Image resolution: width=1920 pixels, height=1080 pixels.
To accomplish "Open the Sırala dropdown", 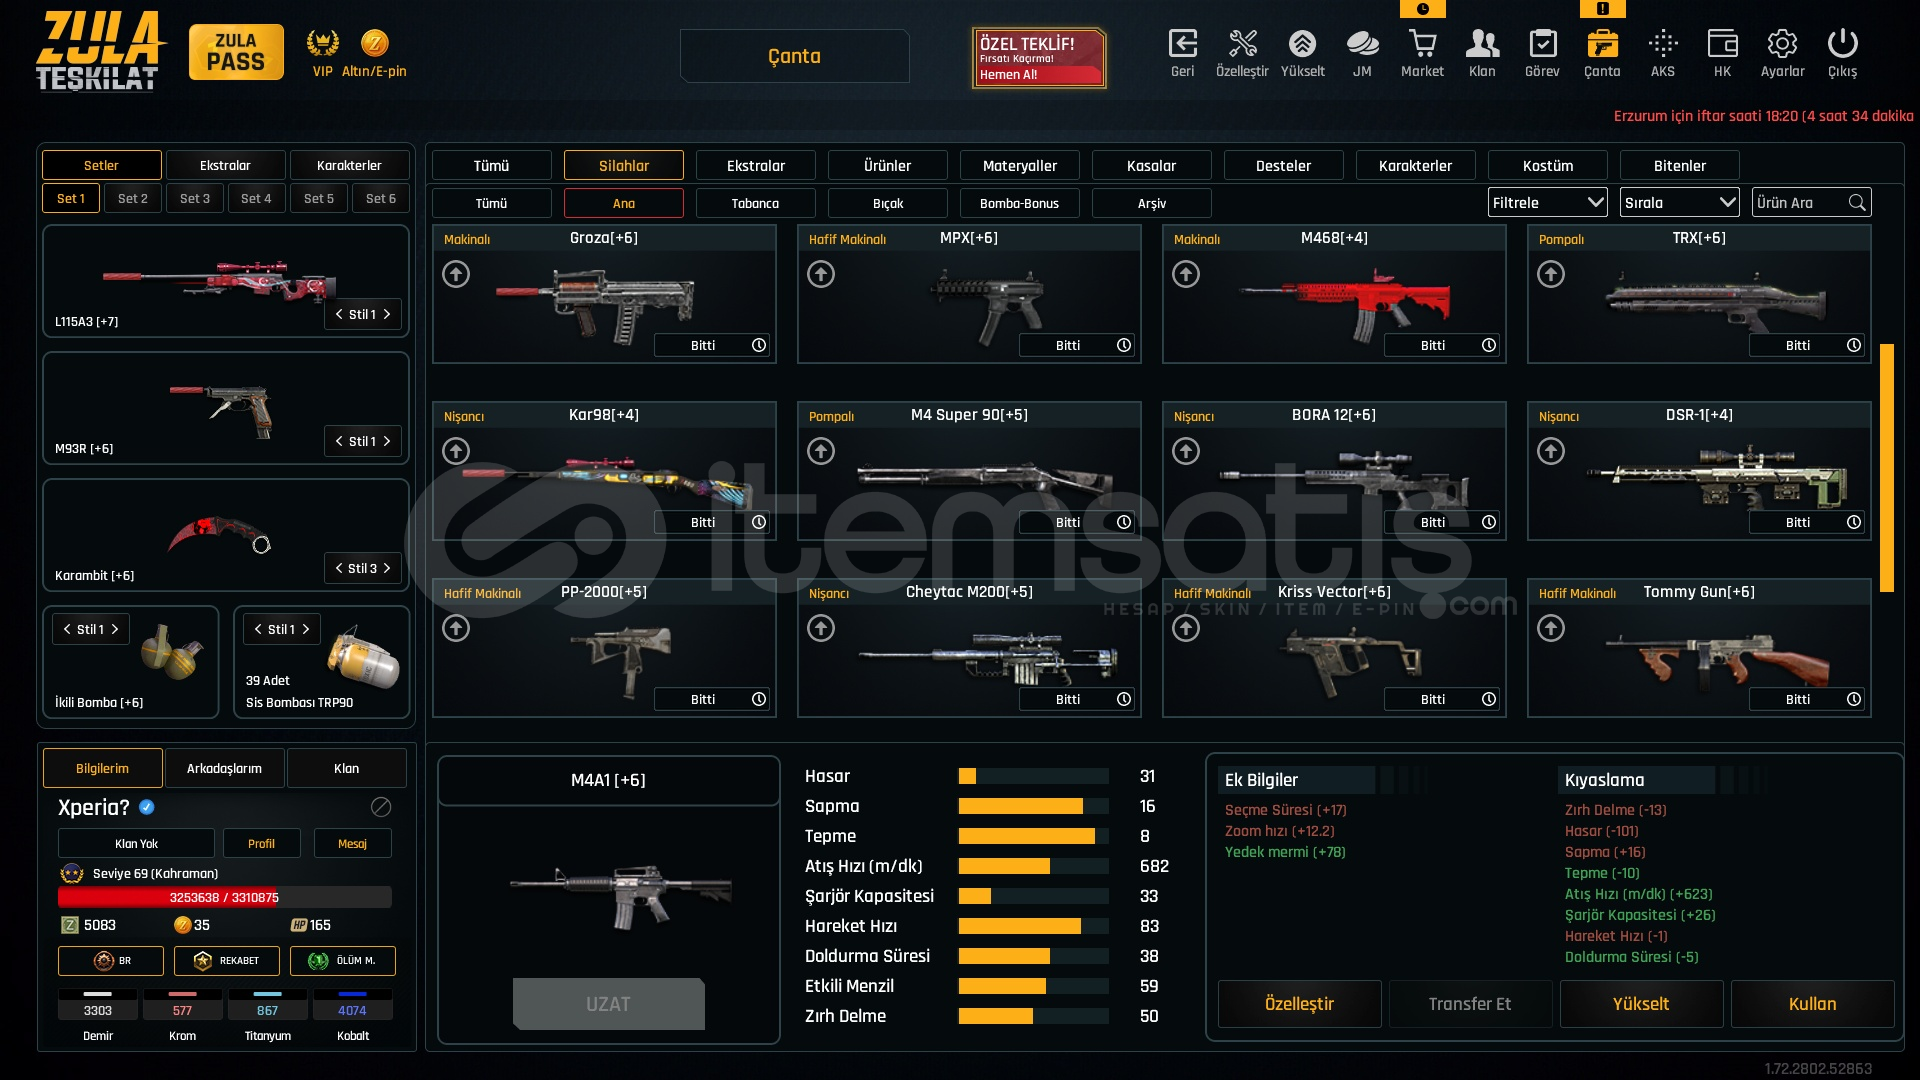I will coord(1679,203).
